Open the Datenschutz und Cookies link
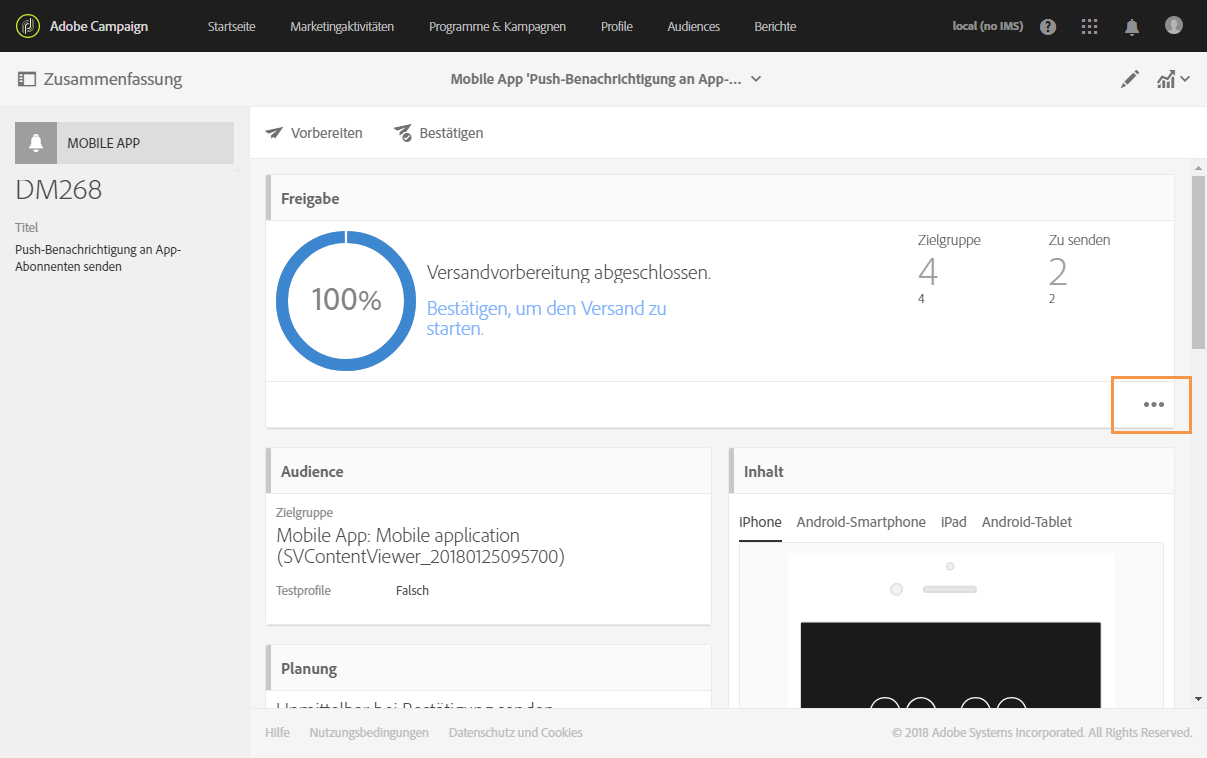 point(515,733)
